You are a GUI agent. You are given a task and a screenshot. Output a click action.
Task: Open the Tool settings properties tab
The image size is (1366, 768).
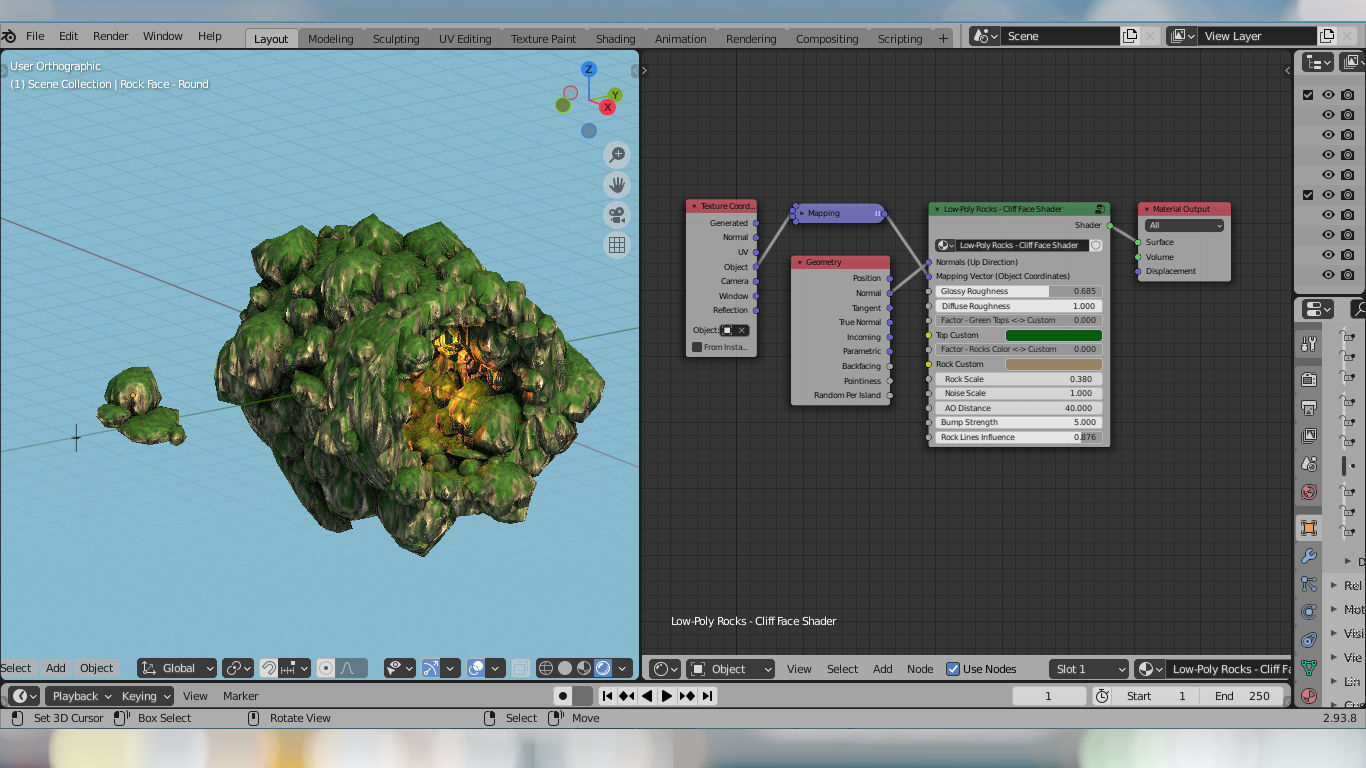coord(1309,344)
